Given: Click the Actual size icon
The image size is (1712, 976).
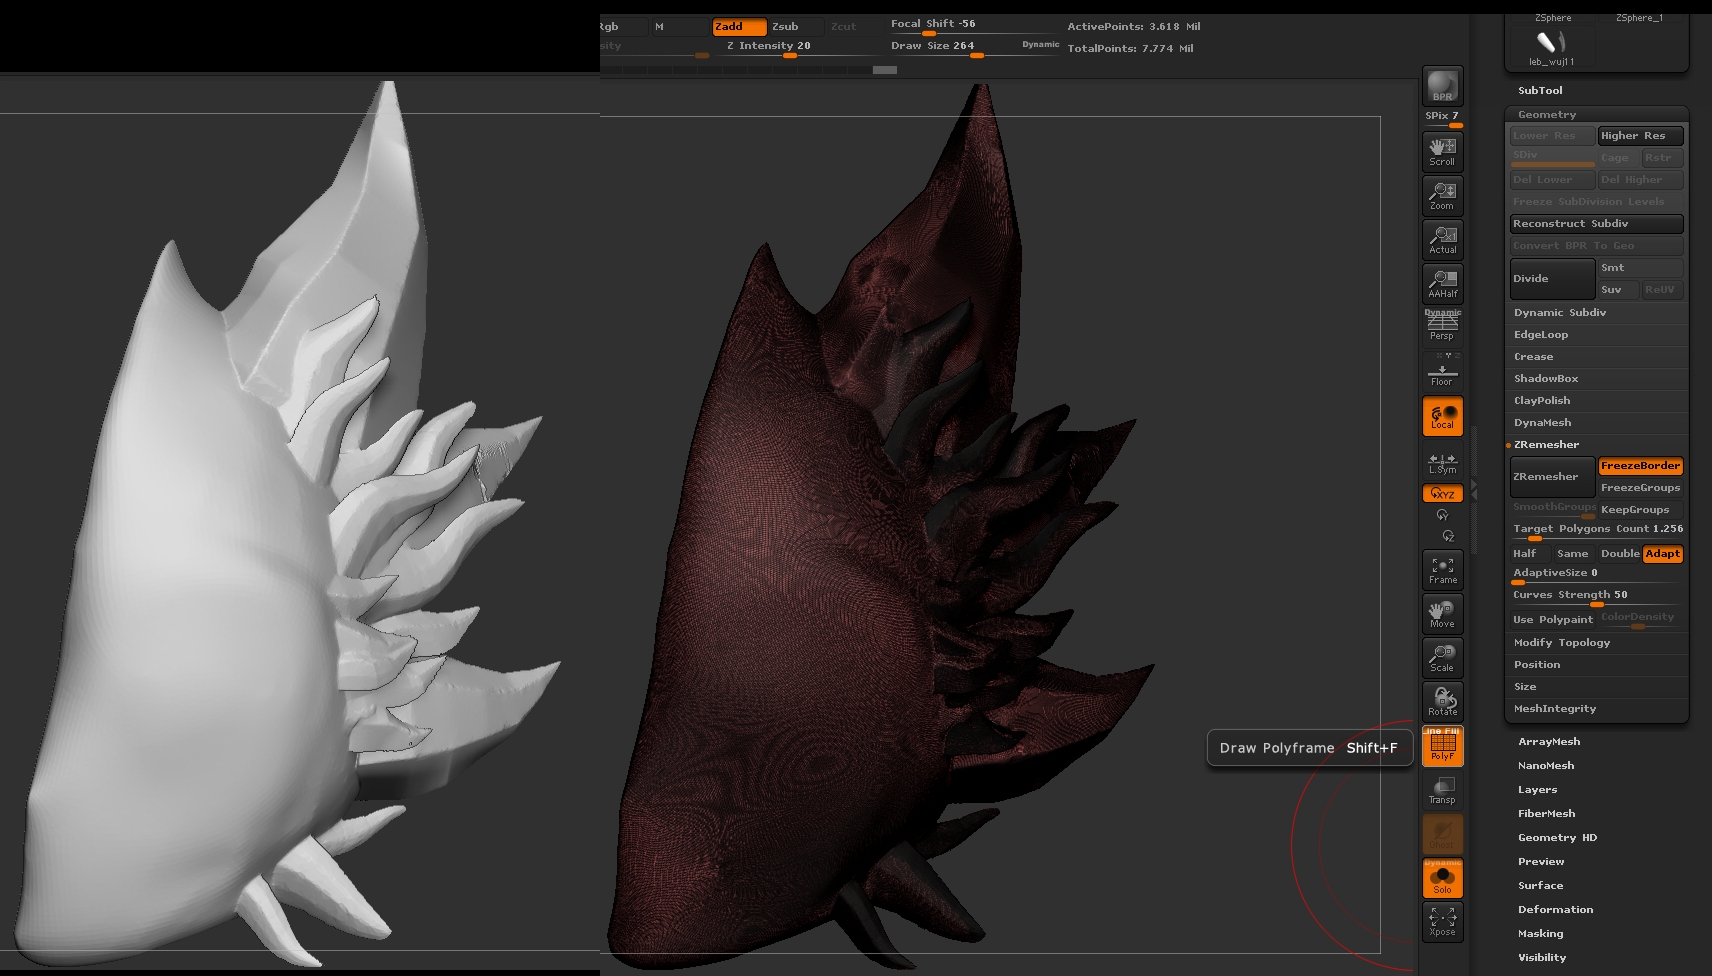Looking at the screenshot, I should (x=1442, y=240).
